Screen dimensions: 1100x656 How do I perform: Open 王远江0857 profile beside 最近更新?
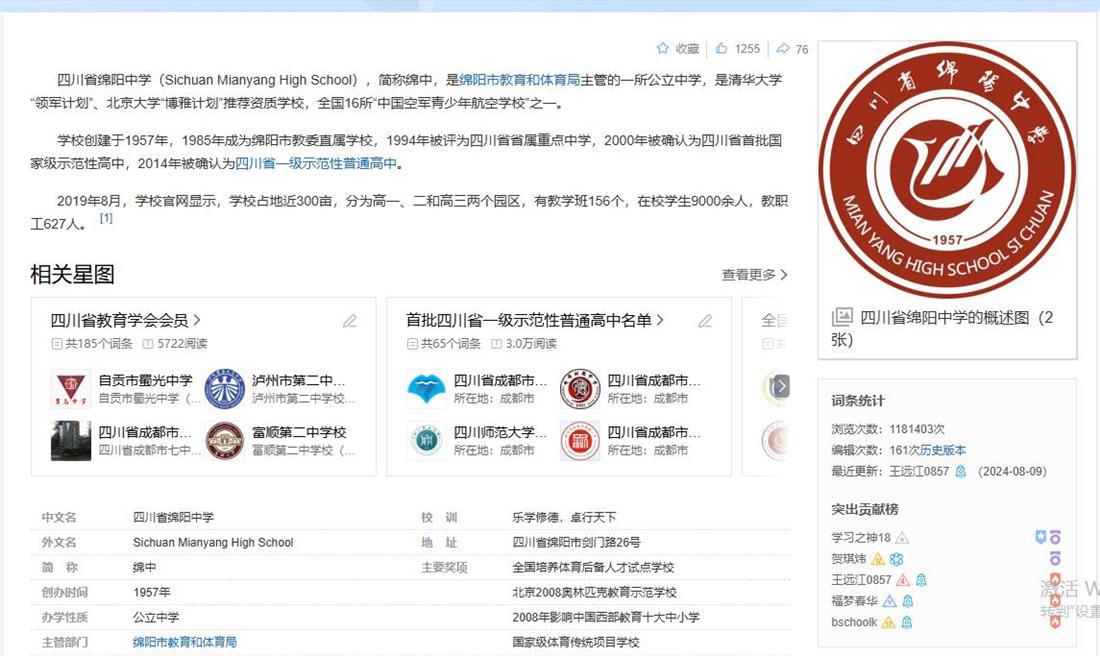point(919,471)
